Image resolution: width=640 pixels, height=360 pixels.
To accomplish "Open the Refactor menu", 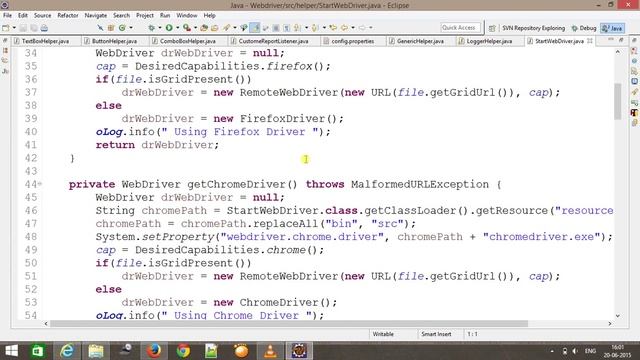I will (x=68, y=15).
